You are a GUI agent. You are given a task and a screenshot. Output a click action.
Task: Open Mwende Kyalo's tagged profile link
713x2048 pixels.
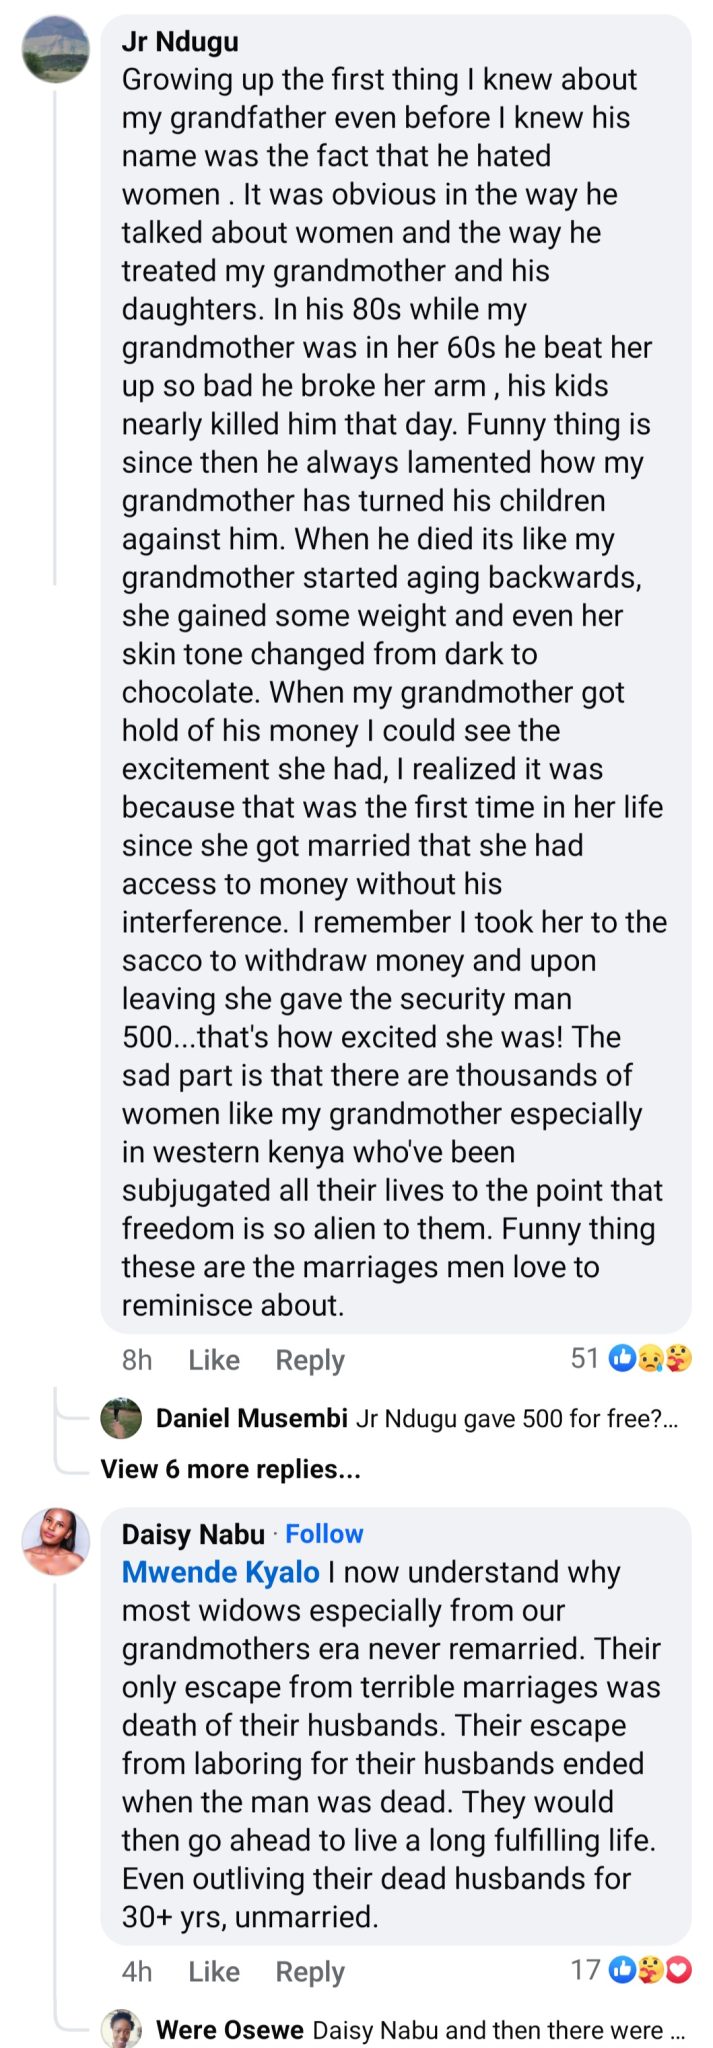[x=220, y=1572]
